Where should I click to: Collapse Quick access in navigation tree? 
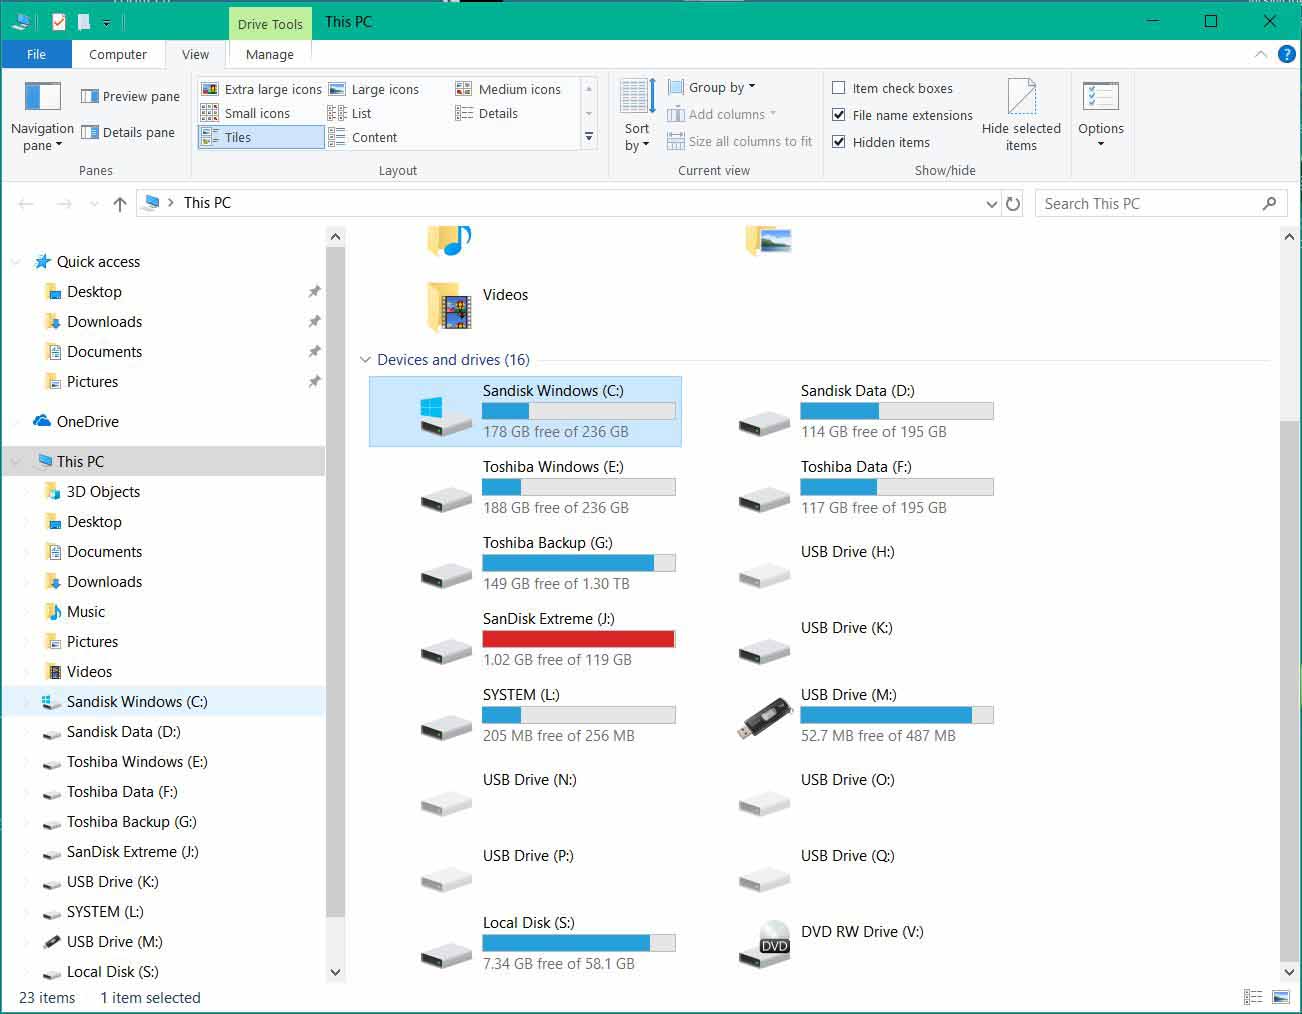[x=16, y=262]
